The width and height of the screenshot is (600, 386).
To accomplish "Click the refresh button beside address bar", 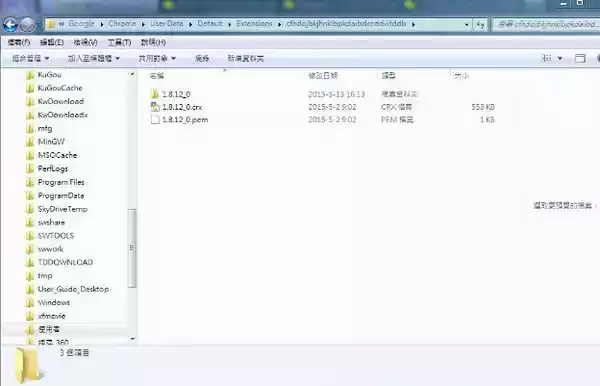I will (x=480, y=25).
